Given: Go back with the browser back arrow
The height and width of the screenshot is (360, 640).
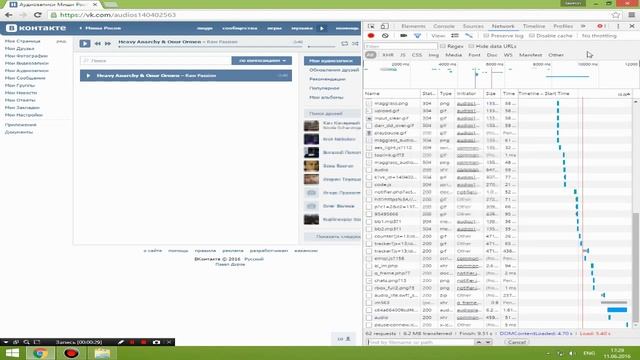Looking at the screenshot, I should pos(9,15).
